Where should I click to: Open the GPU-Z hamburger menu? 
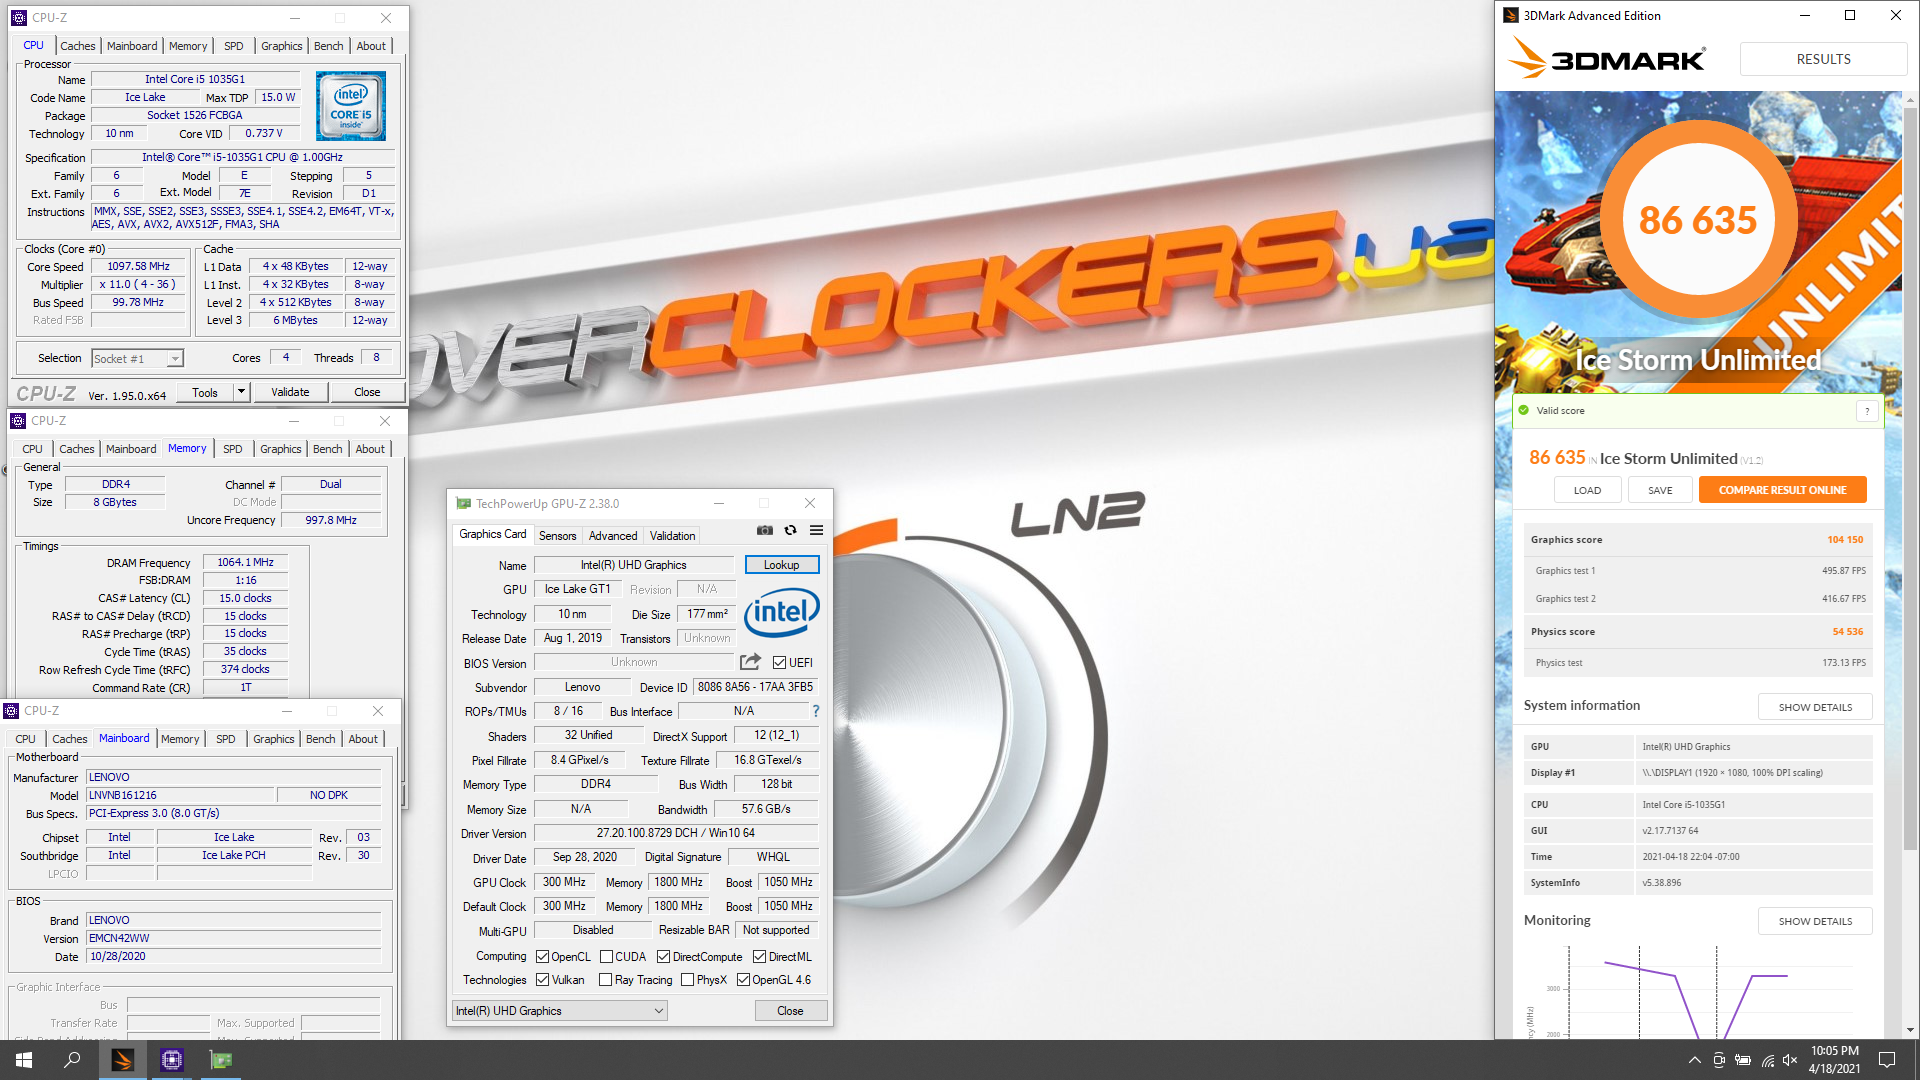point(816,531)
